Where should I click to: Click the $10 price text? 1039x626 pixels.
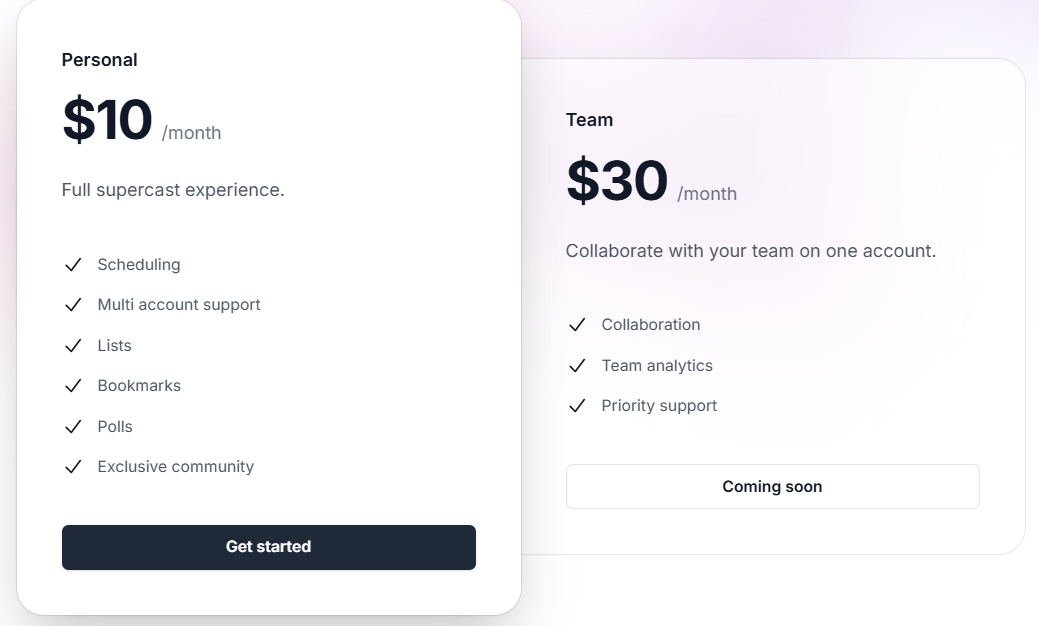pos(107,121)
